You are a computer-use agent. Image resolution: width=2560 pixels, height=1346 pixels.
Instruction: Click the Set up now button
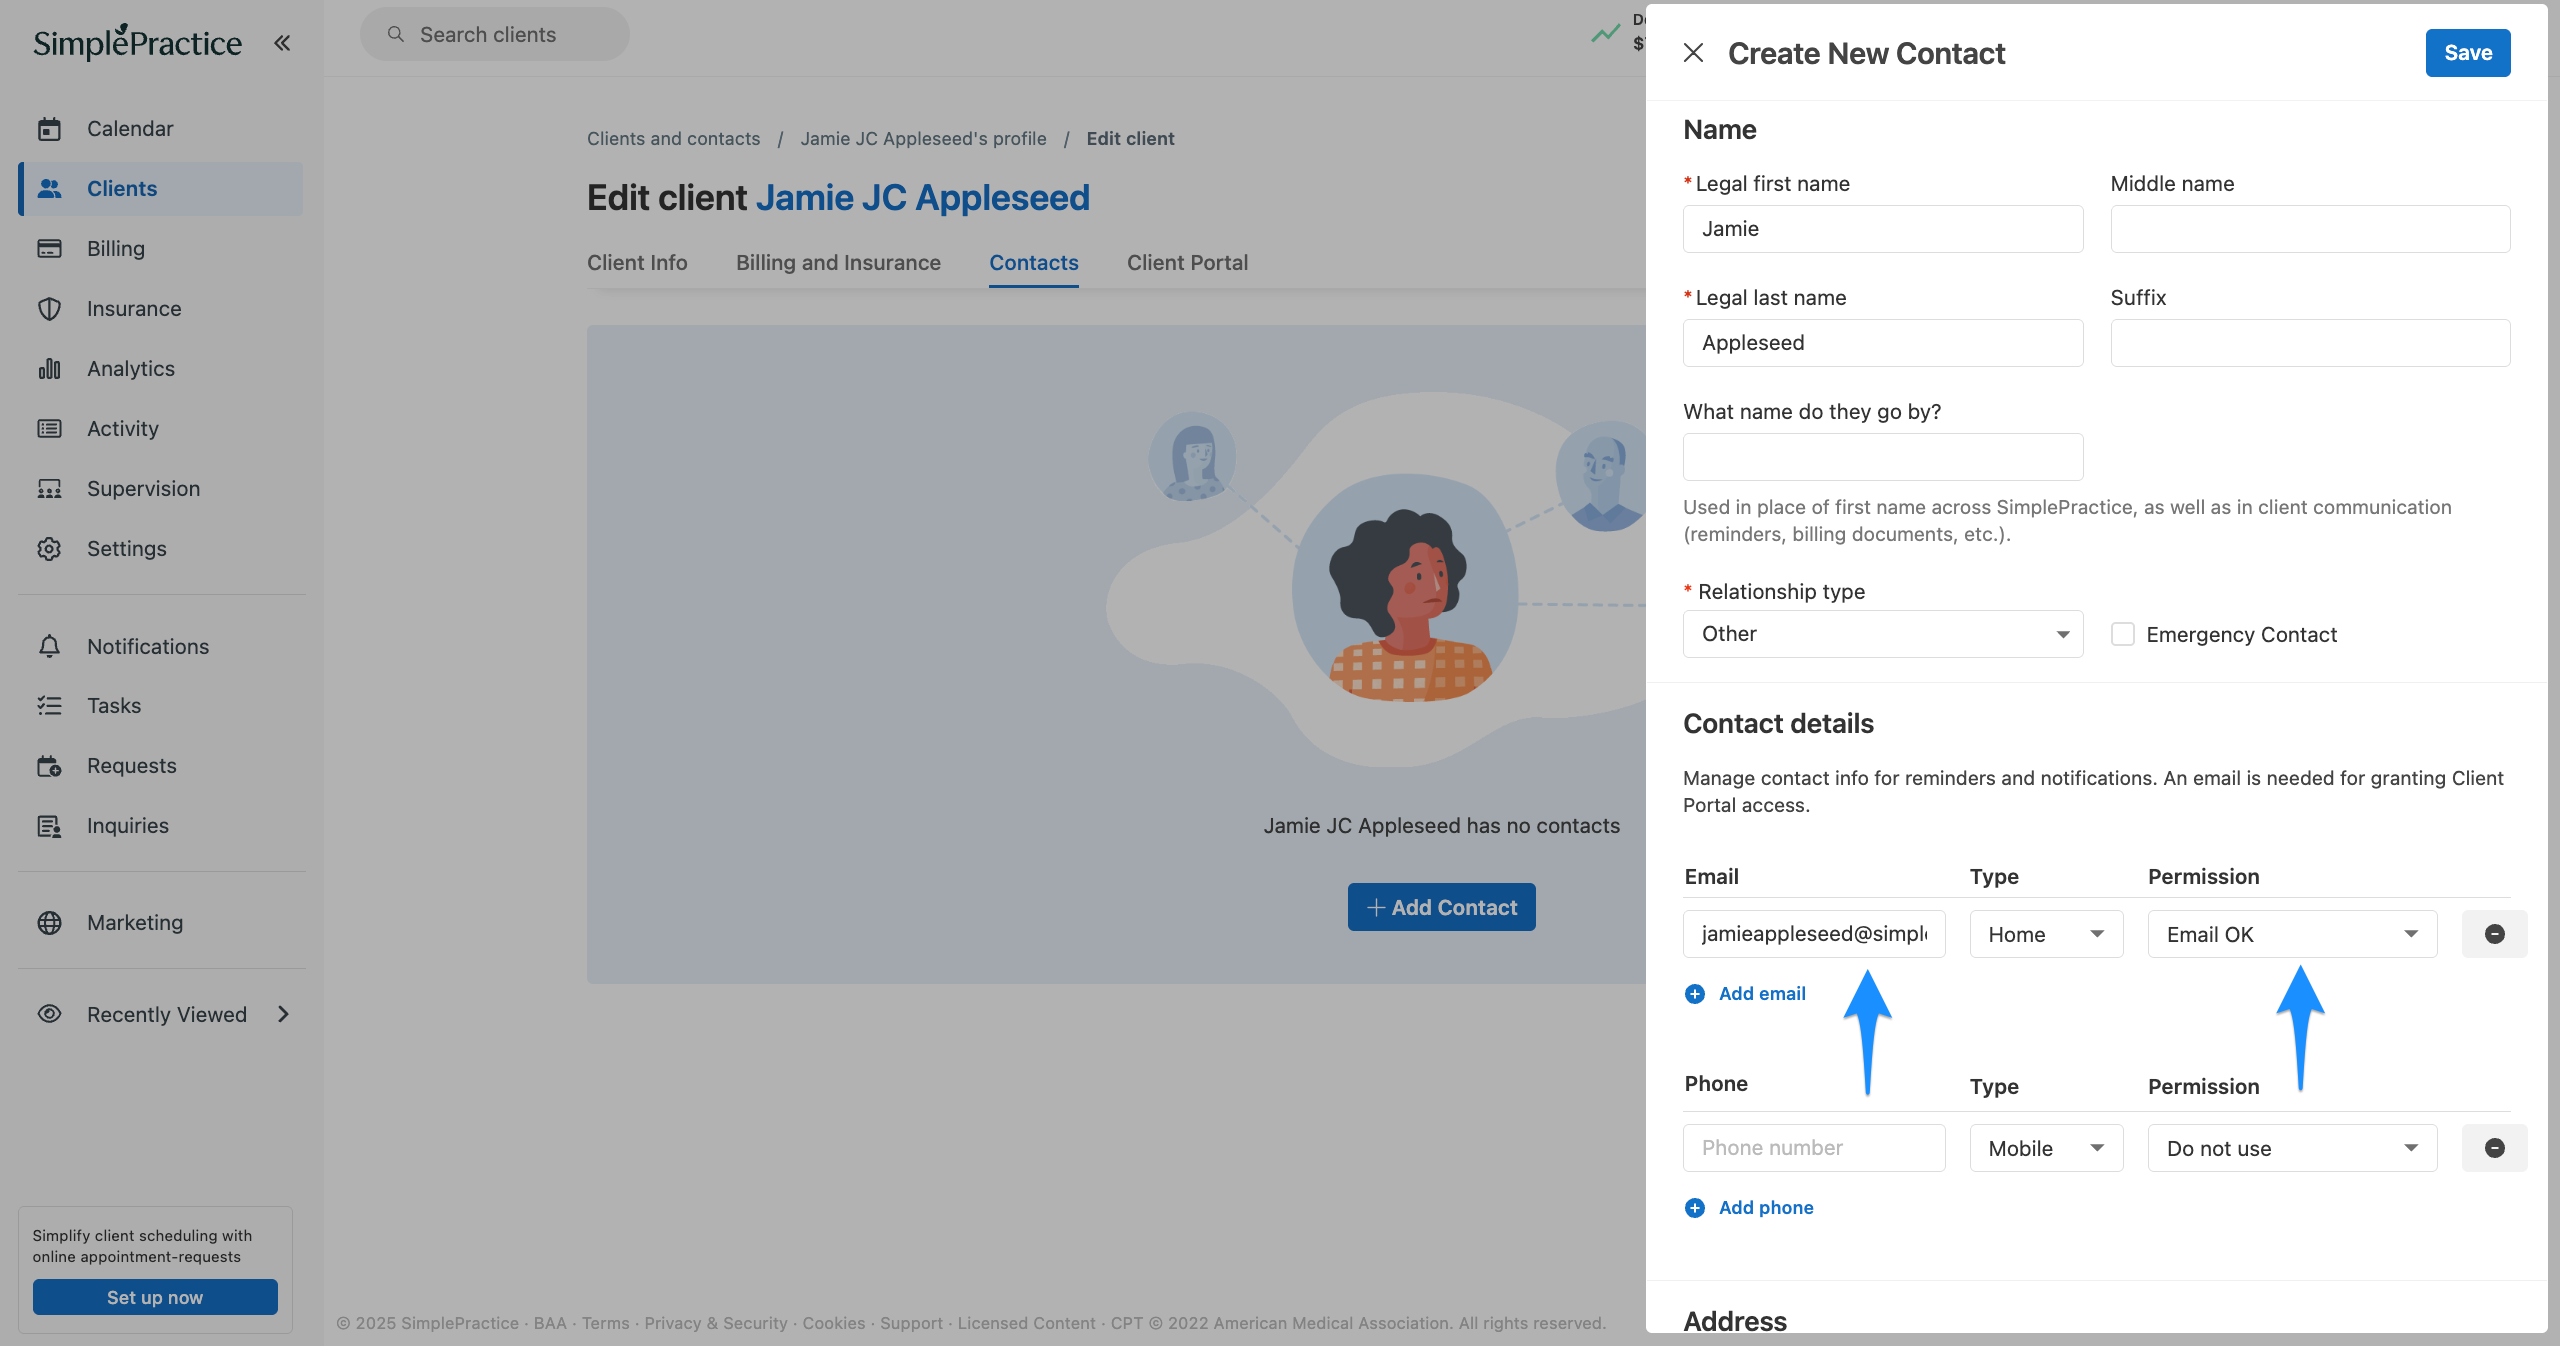[x=155, y=1297]
